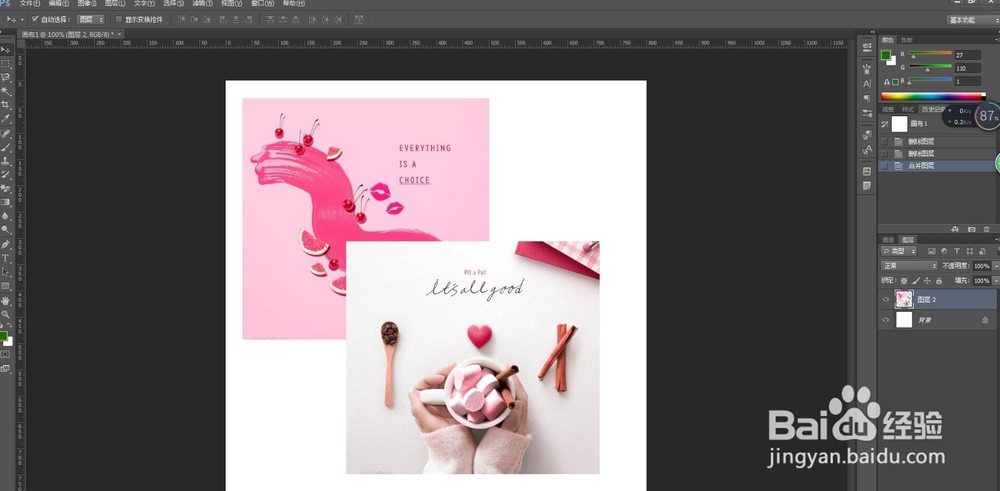This screenshot has height=491, width=1000.
Task: Filter layers by smart object icon
Action: (983, 251)
